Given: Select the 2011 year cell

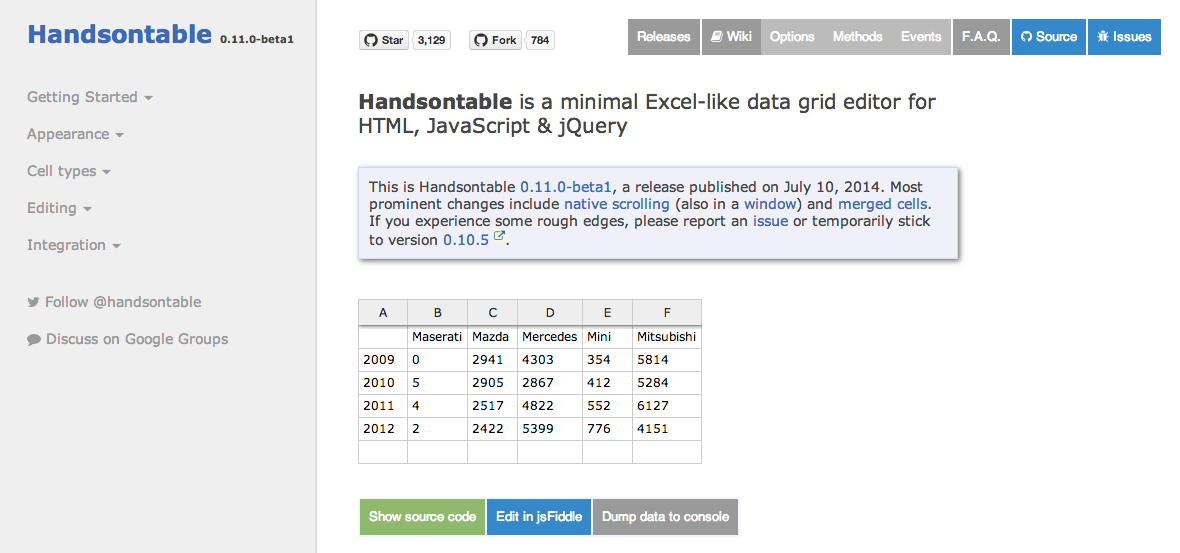Looking at the screenshot, I should (383, 406).
